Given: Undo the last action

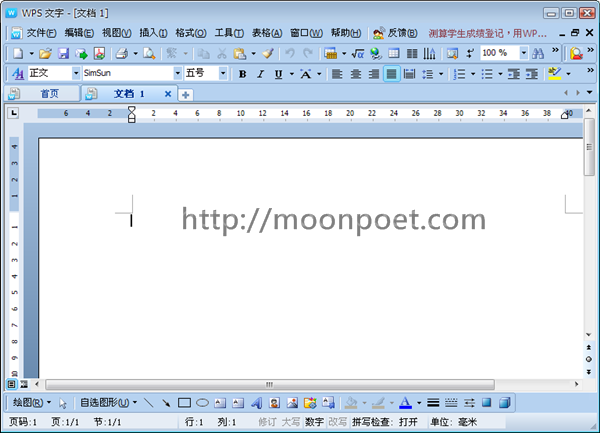Looking at the screenshot, I should (x=290, y=53).
